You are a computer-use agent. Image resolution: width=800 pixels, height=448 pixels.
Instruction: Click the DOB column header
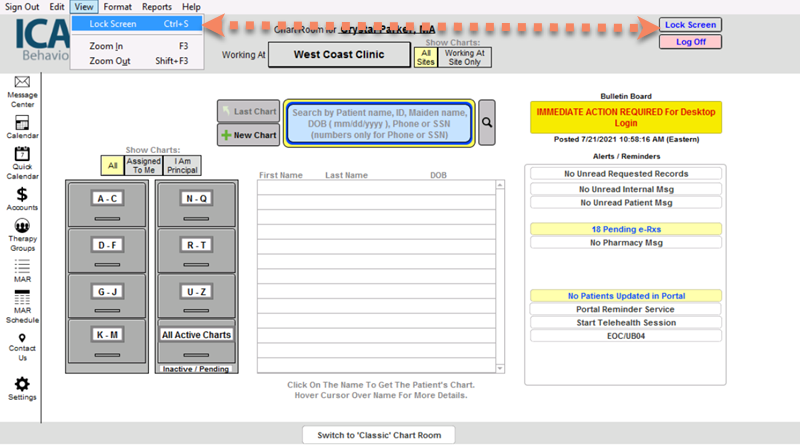pyautogui.click(x=438, y=175)
